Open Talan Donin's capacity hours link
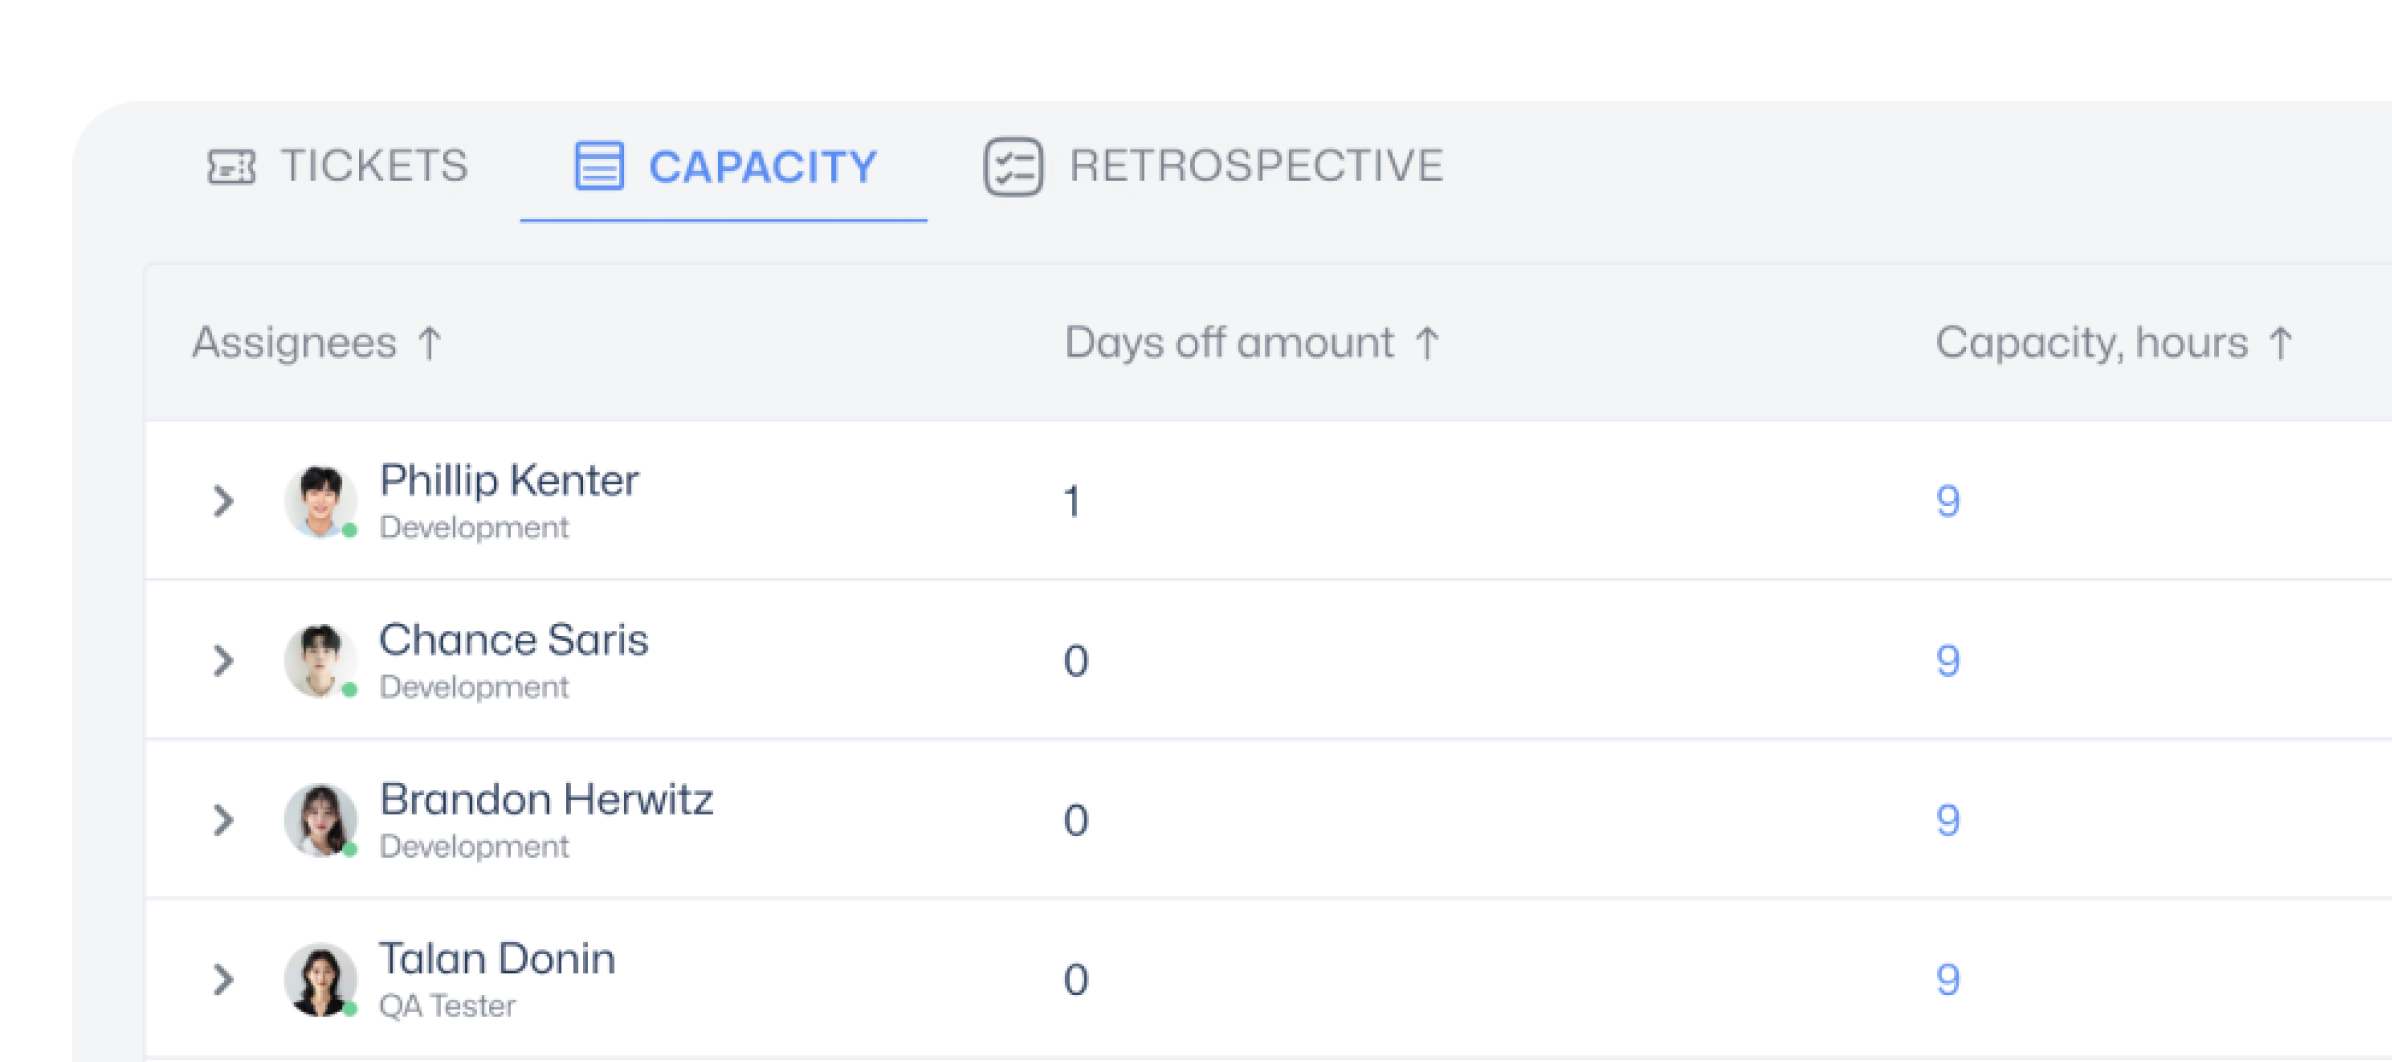The image size is (2392, 1062). [1947, 980]
